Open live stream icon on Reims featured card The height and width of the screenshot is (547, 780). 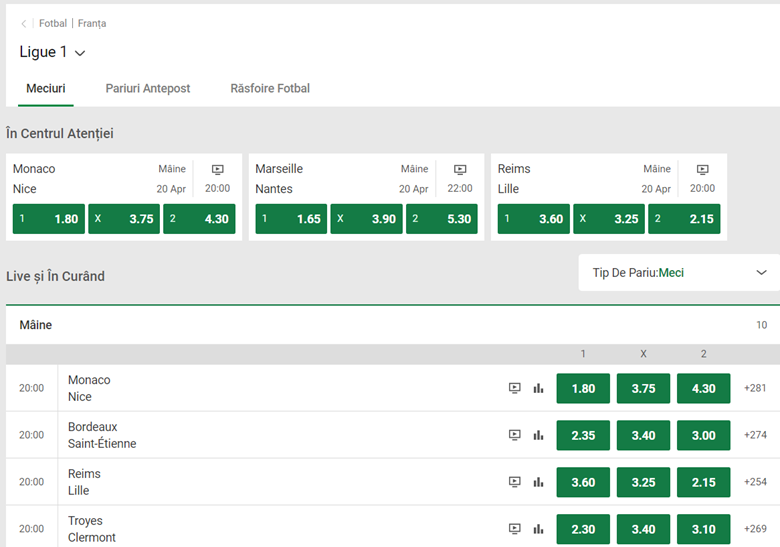pos(702,170)
